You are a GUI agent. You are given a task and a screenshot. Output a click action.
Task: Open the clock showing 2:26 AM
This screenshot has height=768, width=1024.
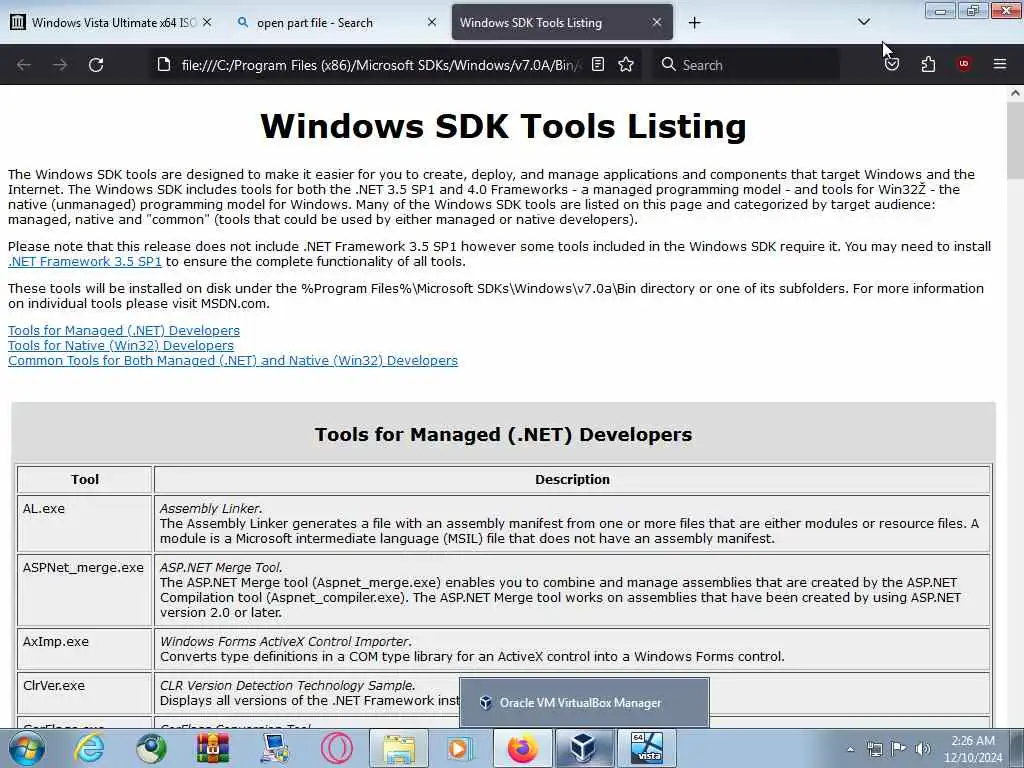[x=973, y=749]
